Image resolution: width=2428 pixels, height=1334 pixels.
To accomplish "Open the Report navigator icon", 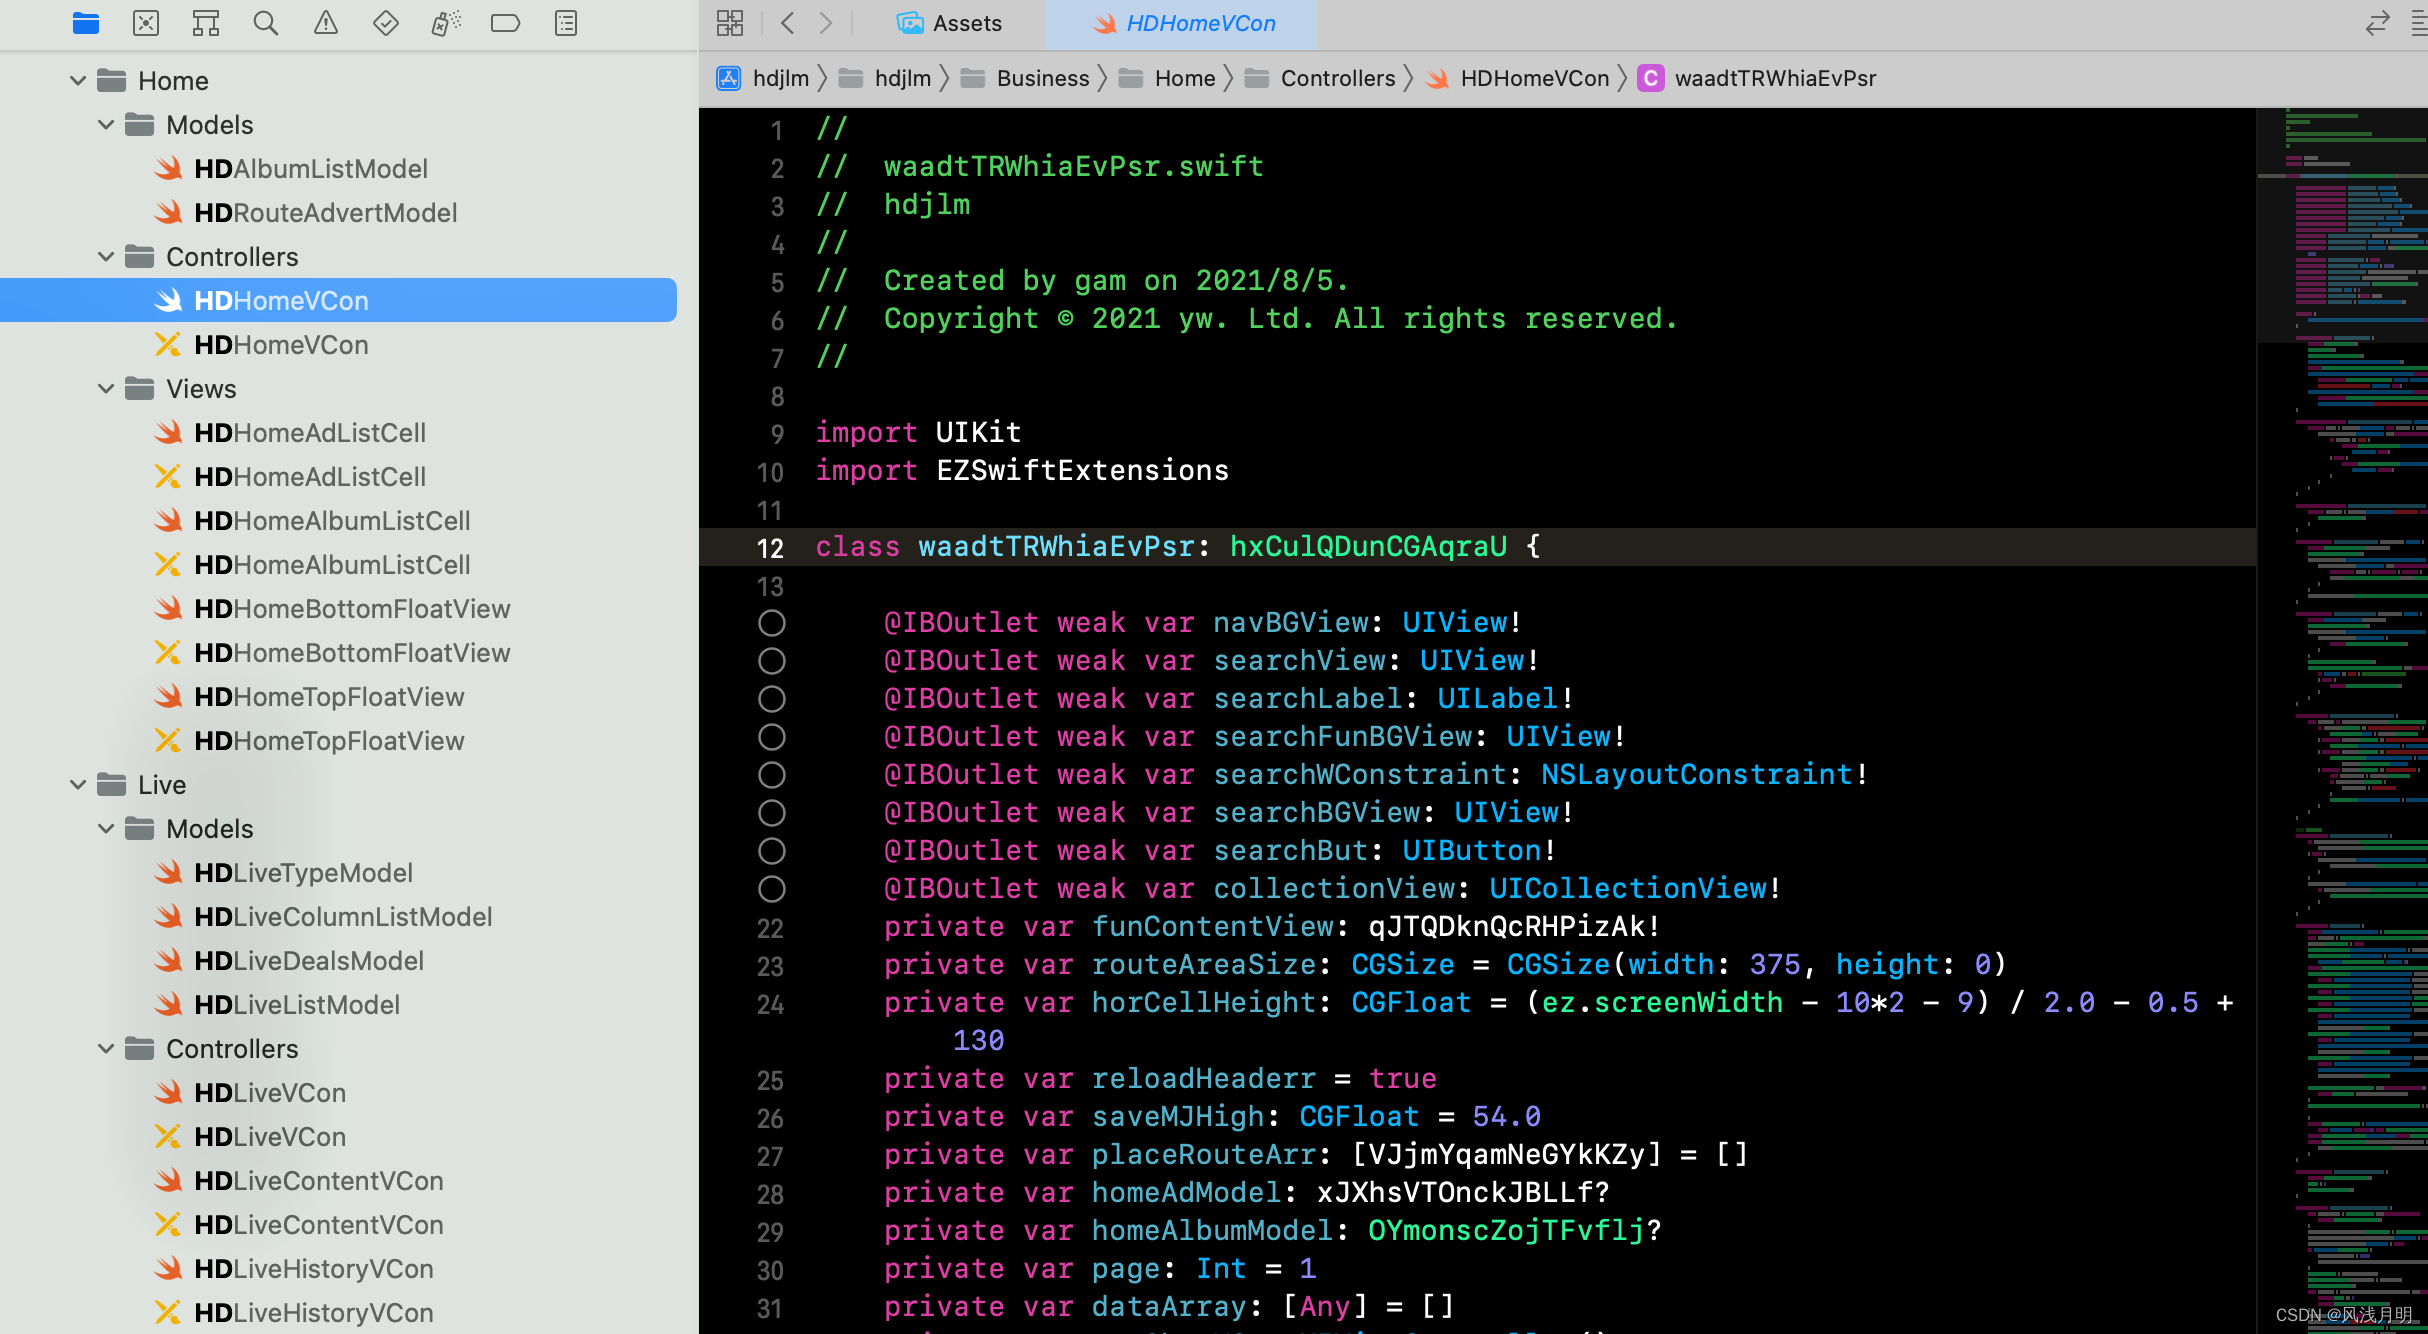I will point(566,23).
